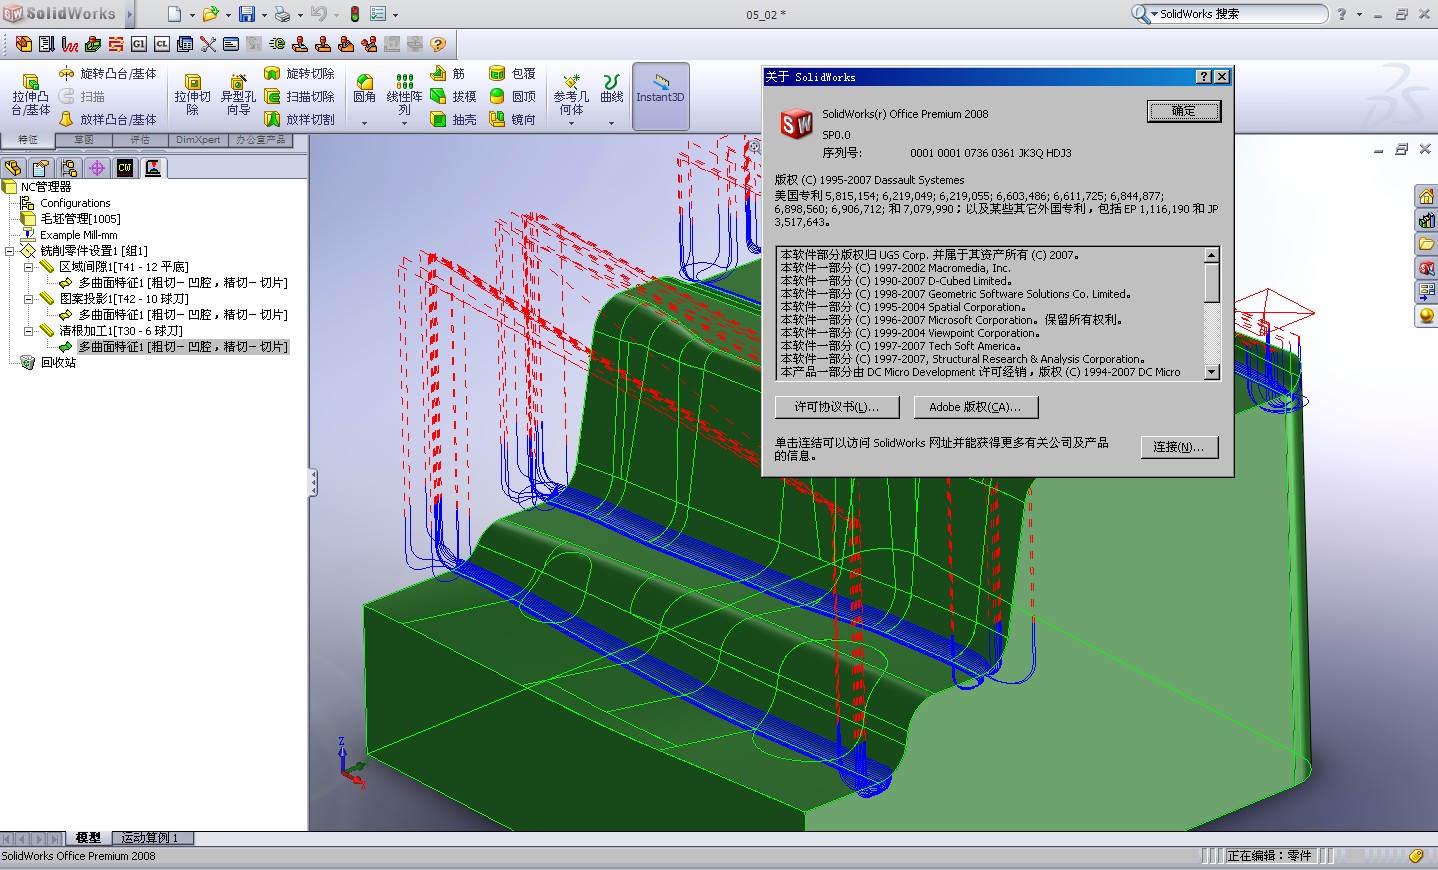The image size is (1438, 870).
Task: Open the DimXpertManager crosshair panel tab
Action: (97, 168)
